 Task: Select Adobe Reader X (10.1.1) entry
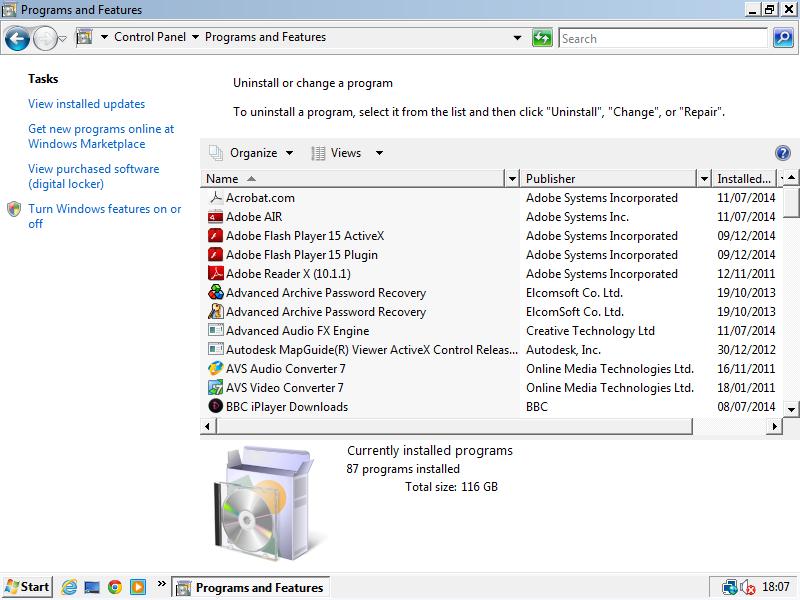click(x=288, y=274)
